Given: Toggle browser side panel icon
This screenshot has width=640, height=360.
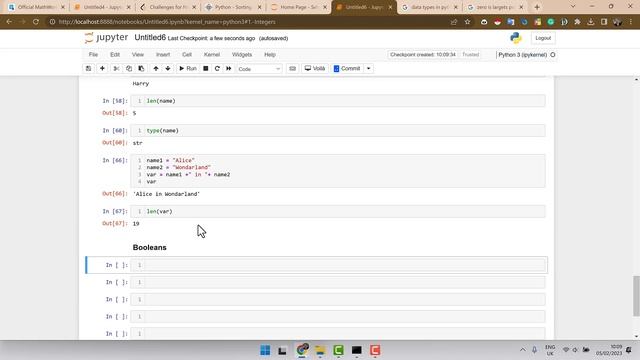Looking at the screenshot, I should (604, 22).
